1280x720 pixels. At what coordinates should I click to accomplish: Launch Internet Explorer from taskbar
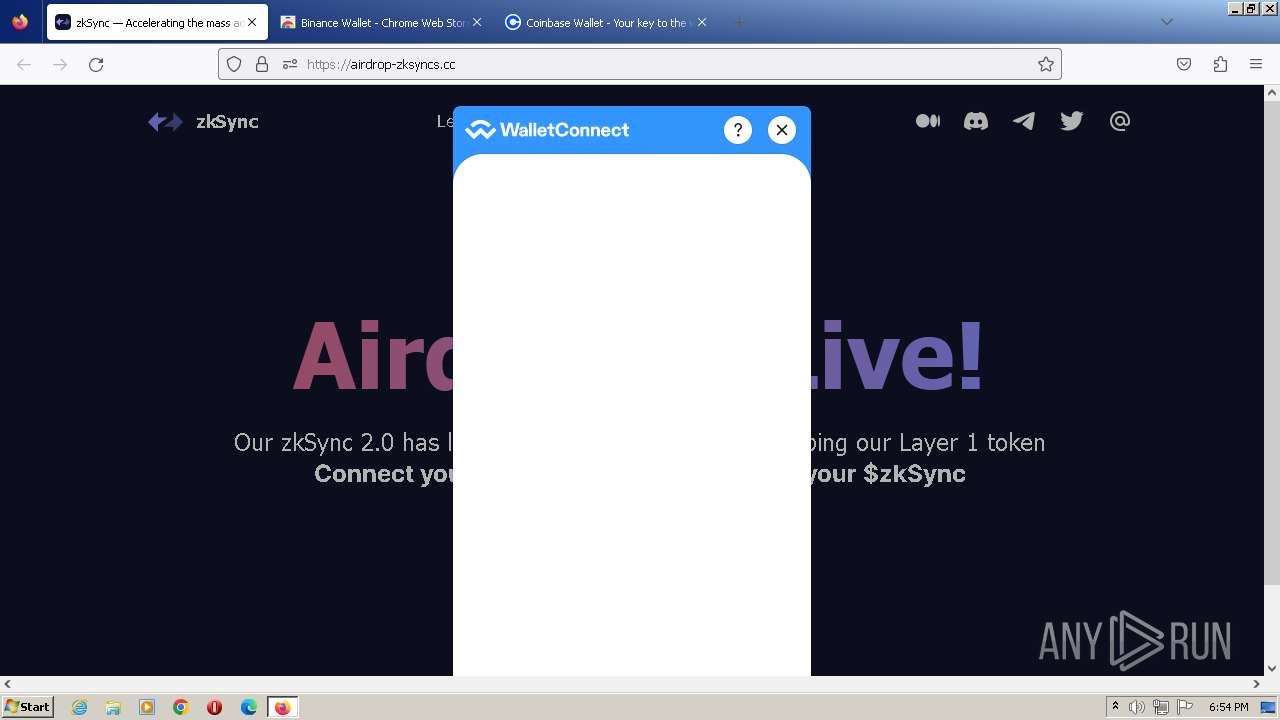[79, 707]
